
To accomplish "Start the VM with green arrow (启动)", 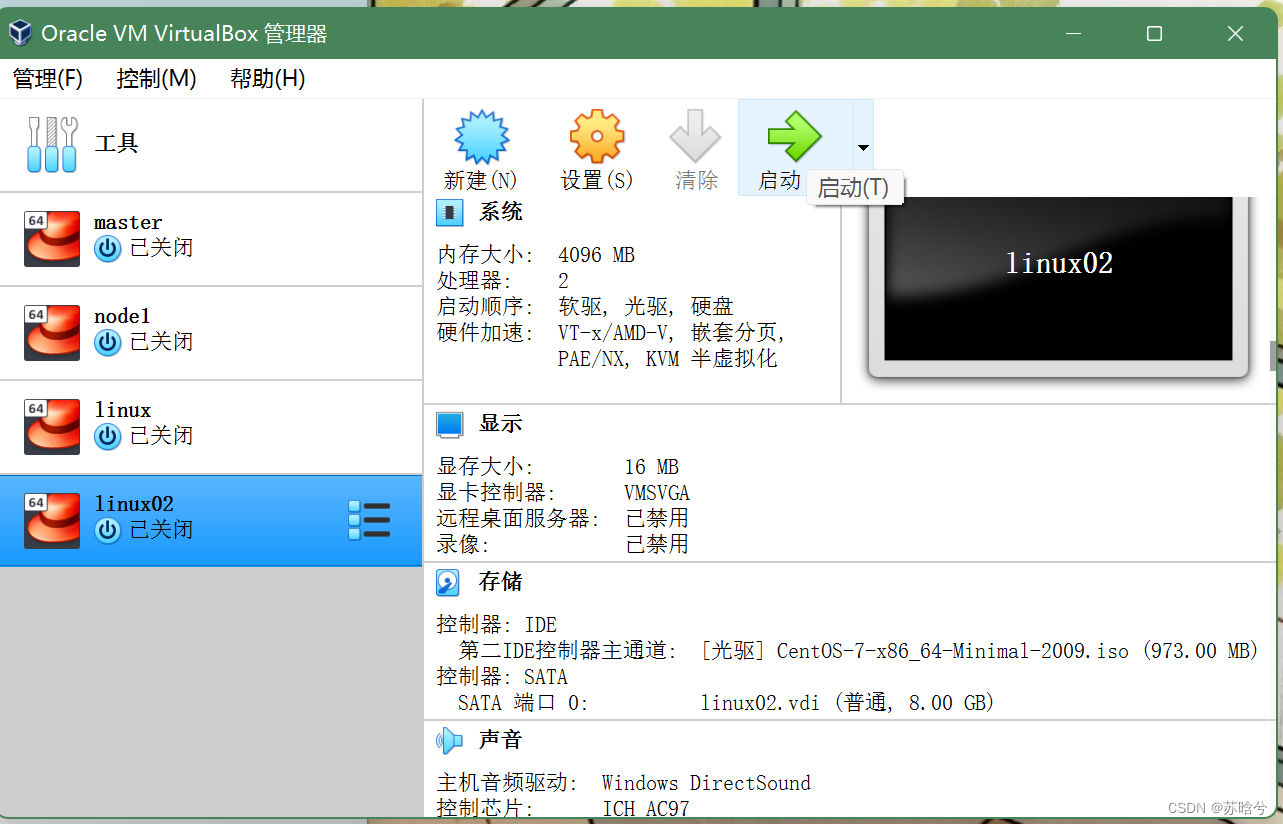I will tap(794, 137).
